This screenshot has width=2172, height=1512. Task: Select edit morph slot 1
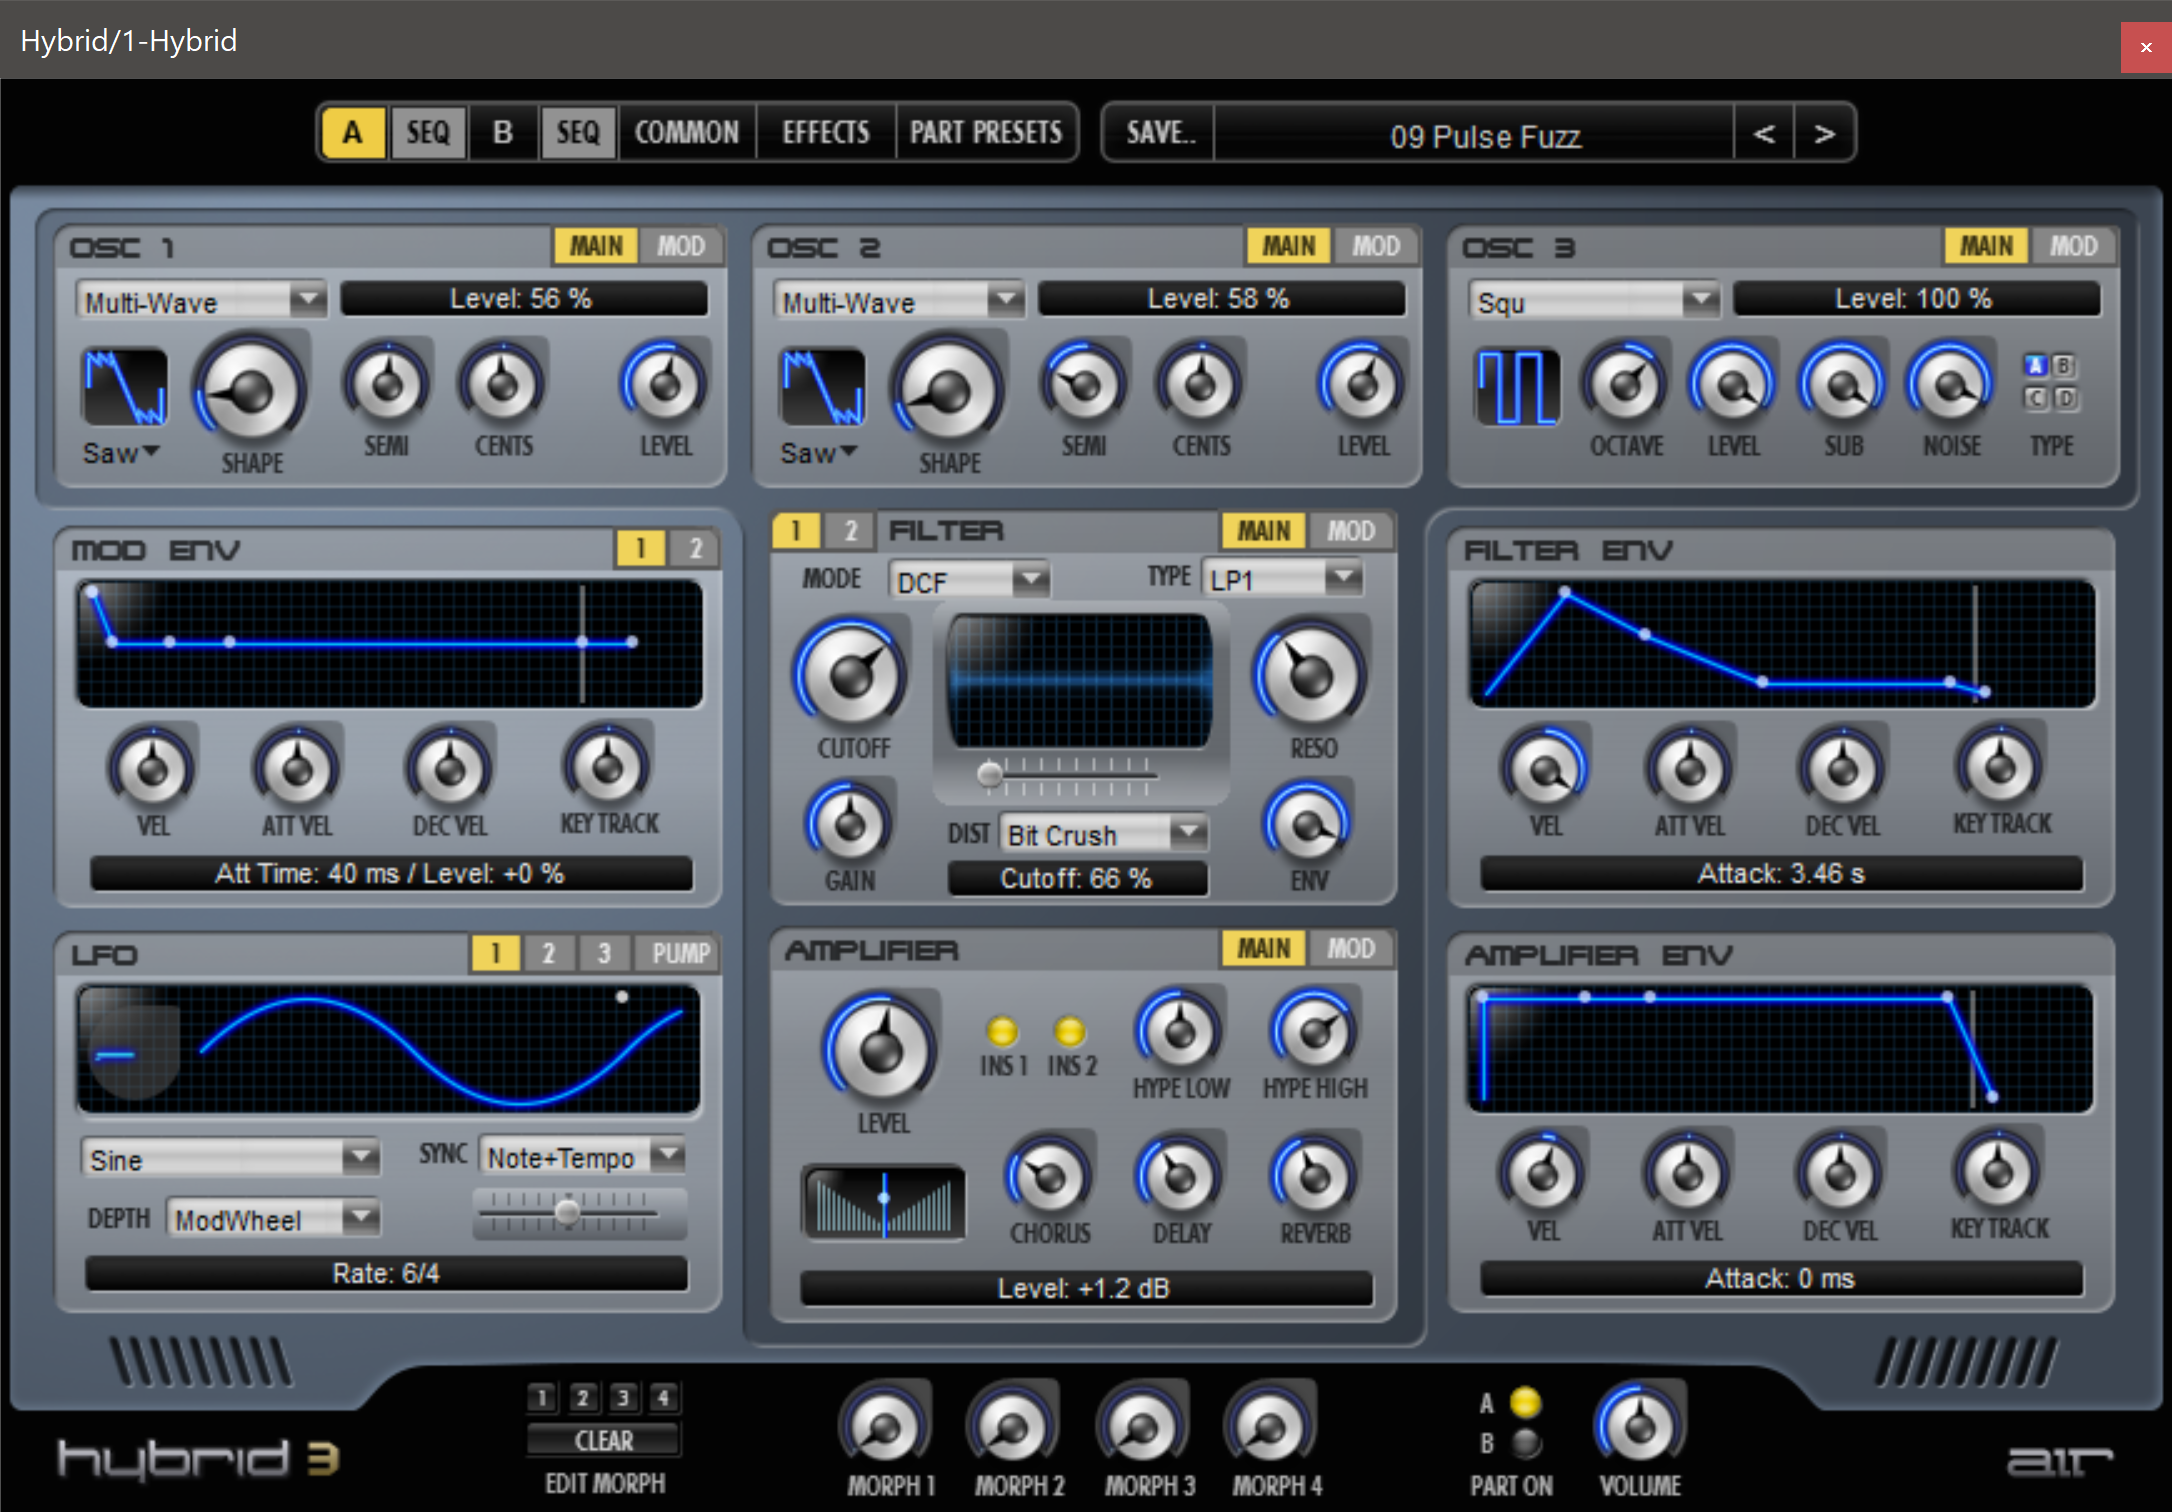(x=542, y=1397)
